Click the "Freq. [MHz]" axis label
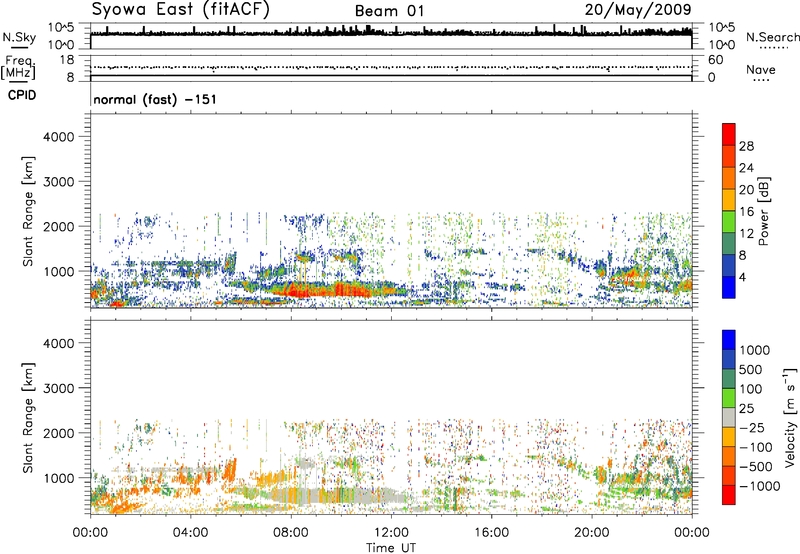The width and height of the screenshot is (800, 554). (x=19, y=67)
